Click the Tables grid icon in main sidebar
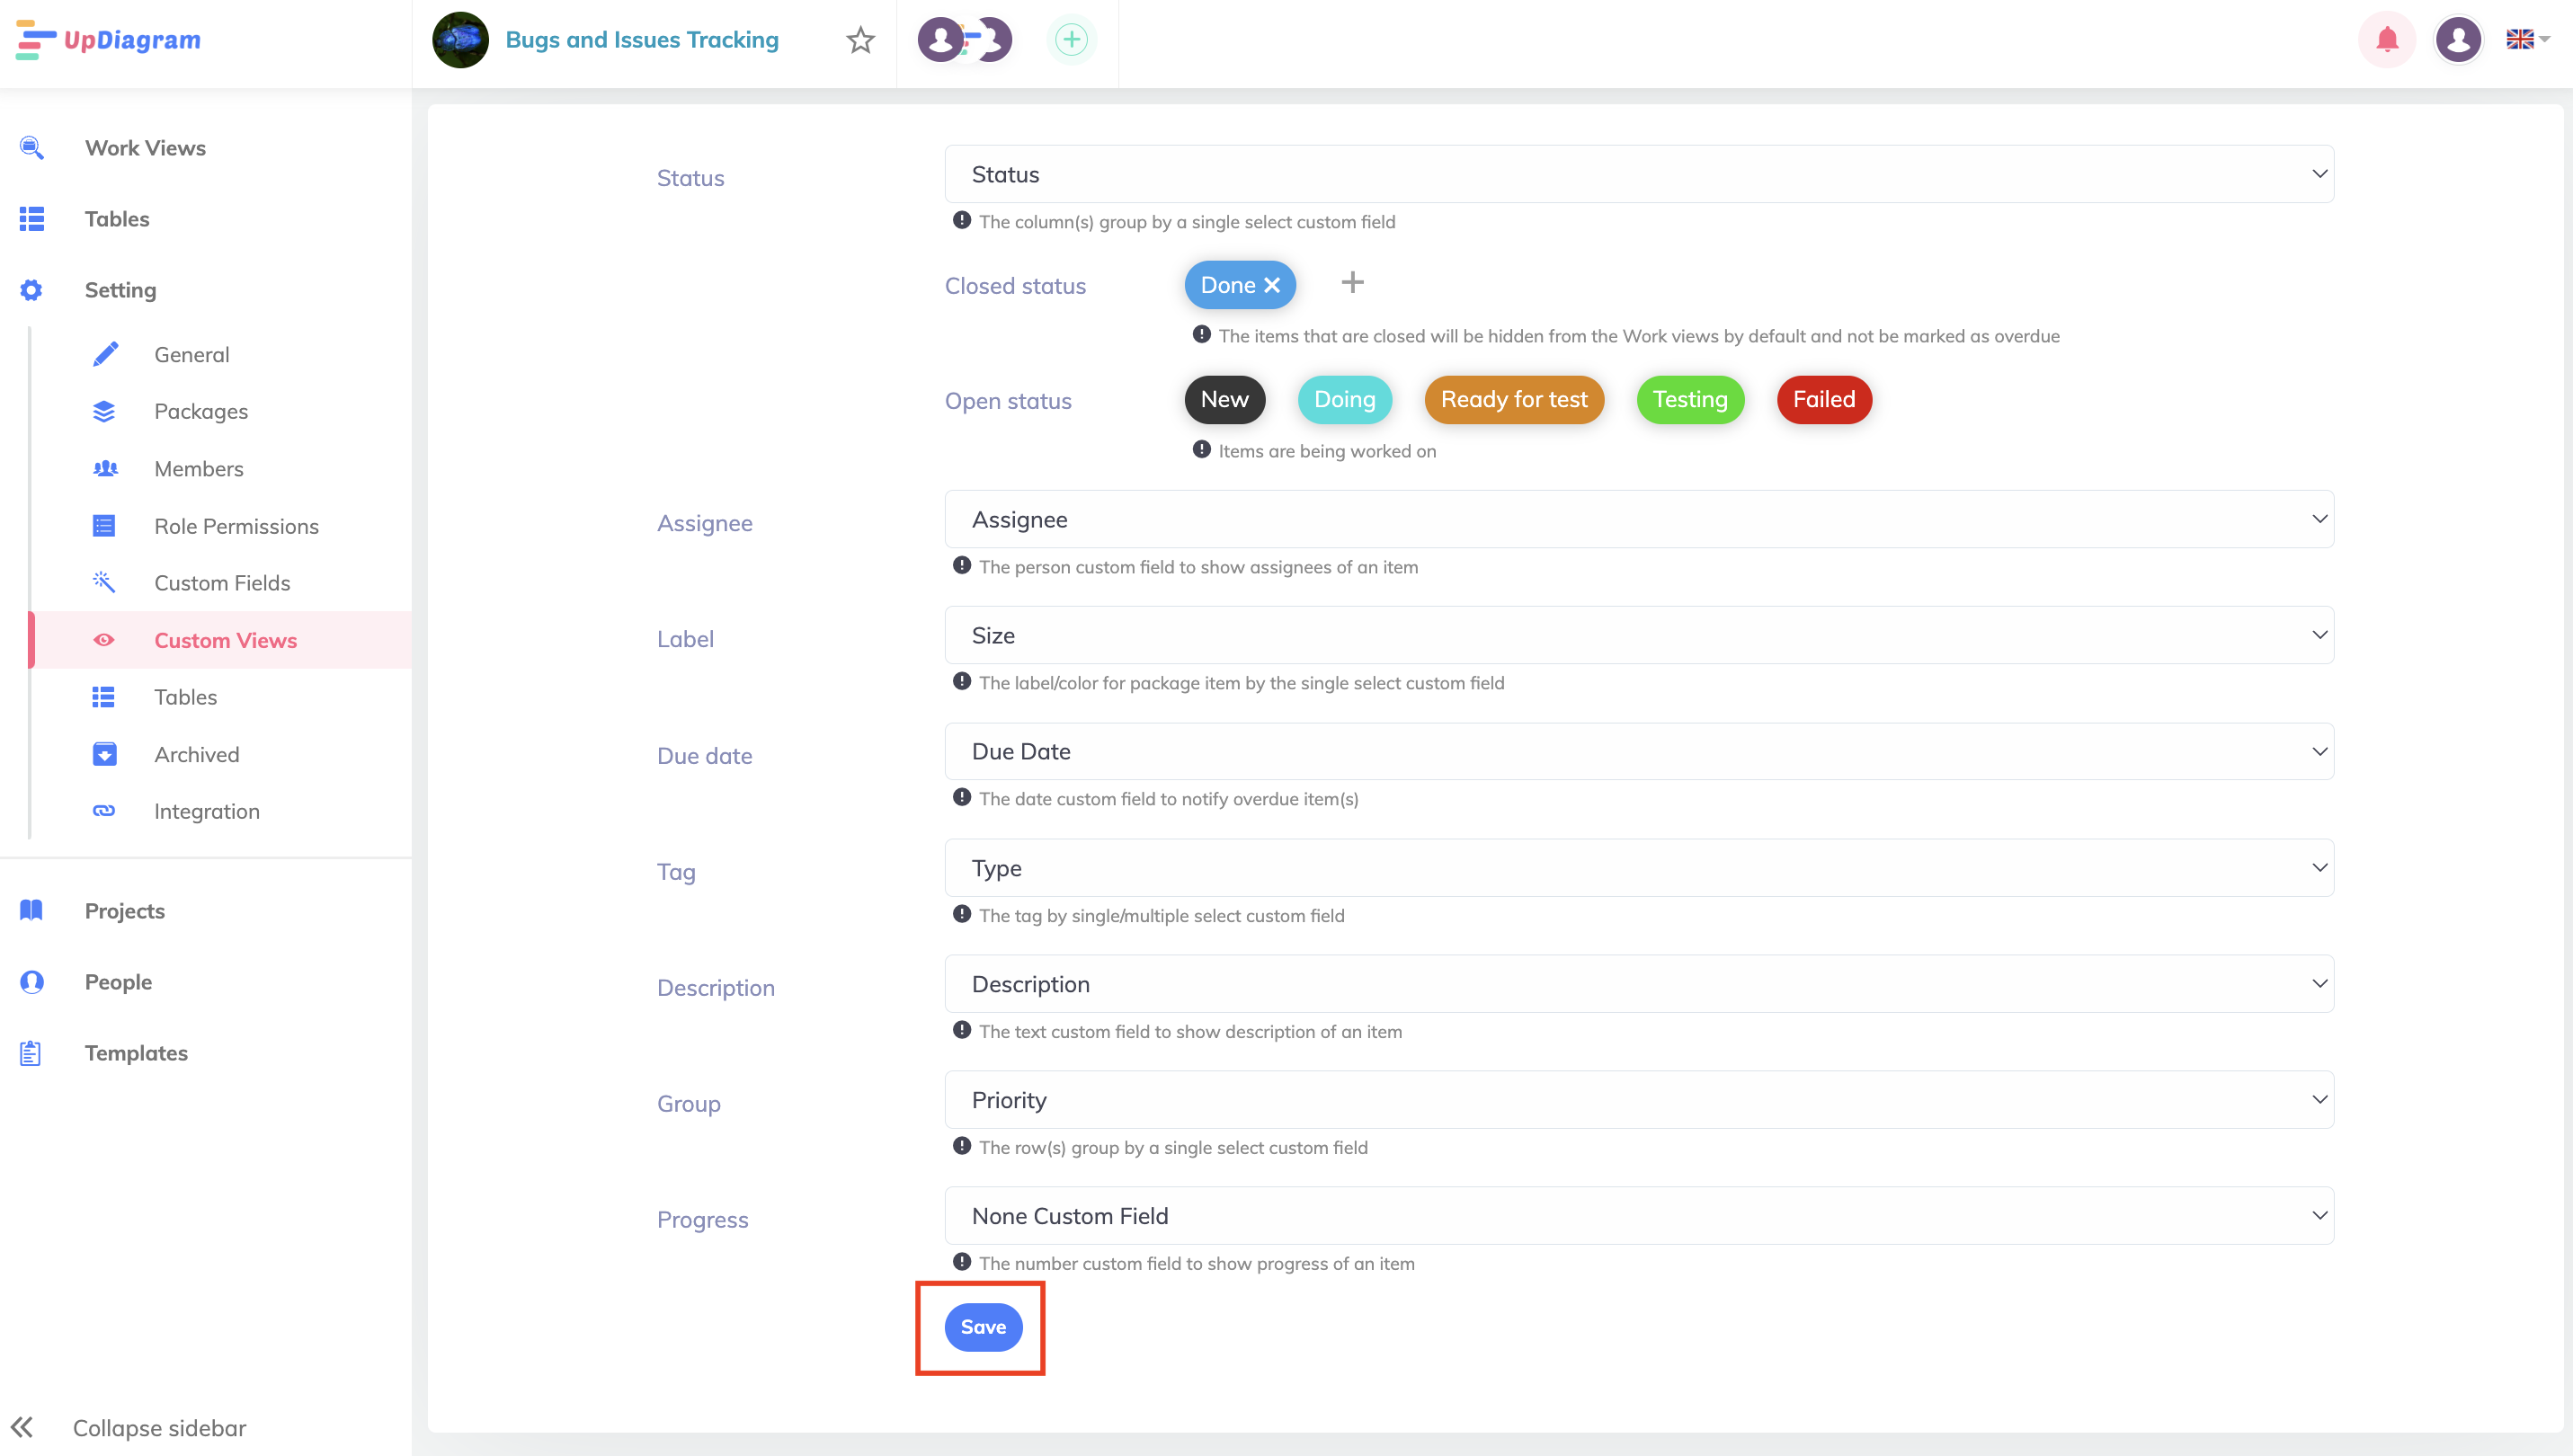This screenshot has width=2573, height=1456. click(x=31, y=219)
